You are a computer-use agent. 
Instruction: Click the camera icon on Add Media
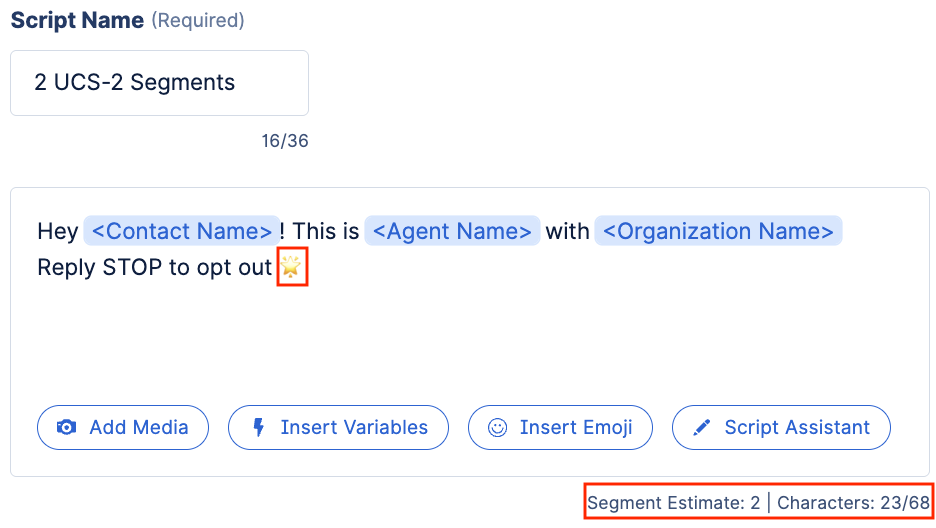coord(66,427)
